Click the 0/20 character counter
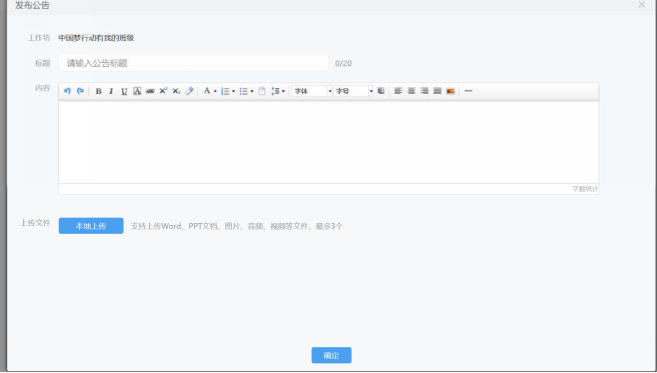Image resolution: width=657 pixels, height=373 pixels. pos(343,63)
